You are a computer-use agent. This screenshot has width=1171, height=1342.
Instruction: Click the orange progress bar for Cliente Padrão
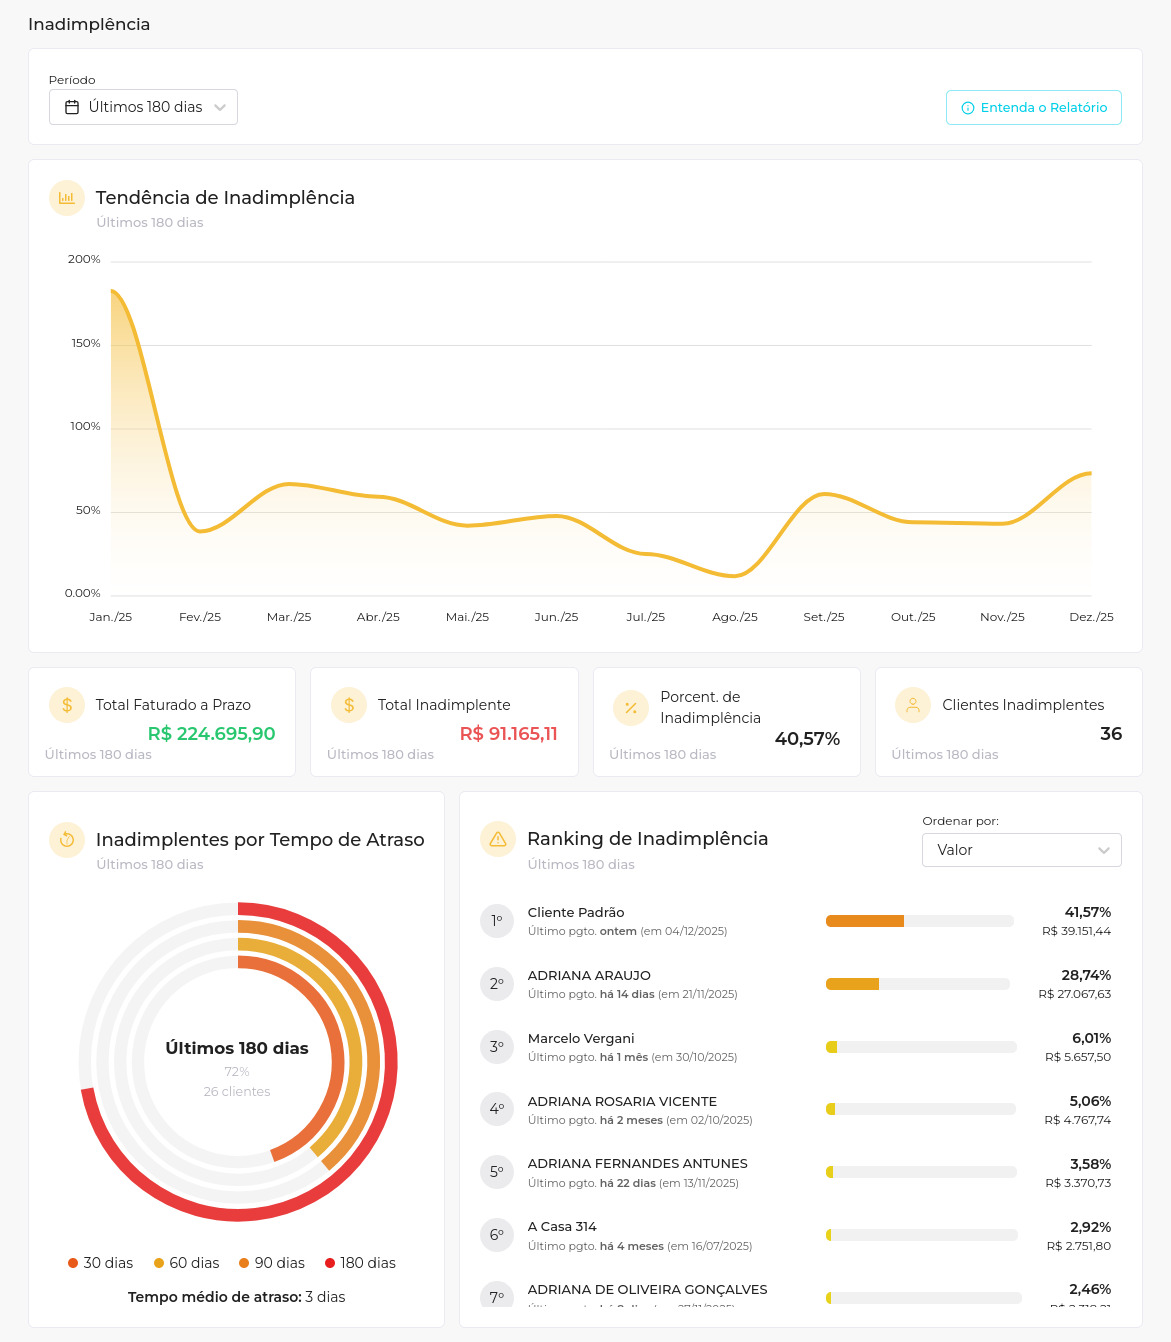[864, 921]
